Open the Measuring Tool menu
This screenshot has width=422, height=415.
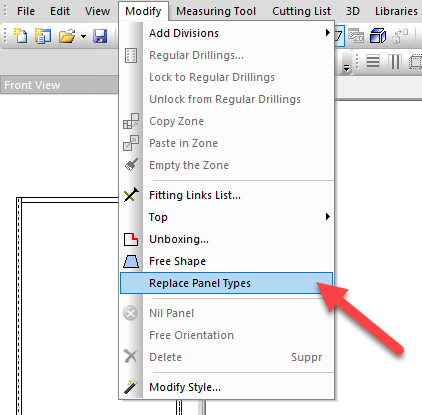pos(216,11)
